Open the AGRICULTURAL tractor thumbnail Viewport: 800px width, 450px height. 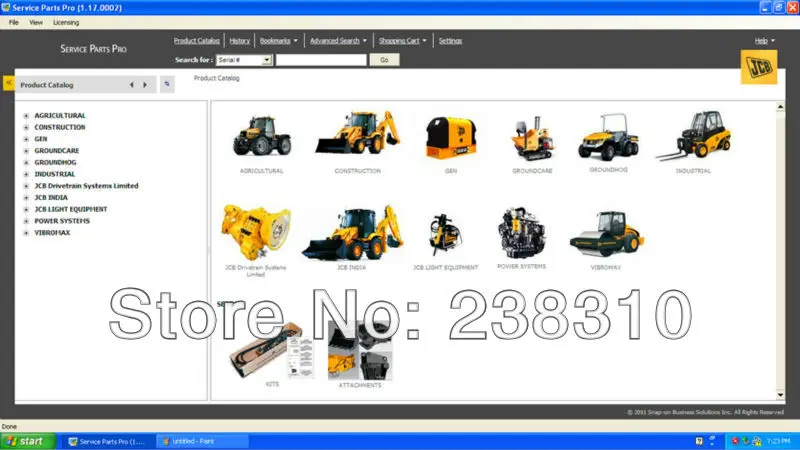(x=262, y=136)
